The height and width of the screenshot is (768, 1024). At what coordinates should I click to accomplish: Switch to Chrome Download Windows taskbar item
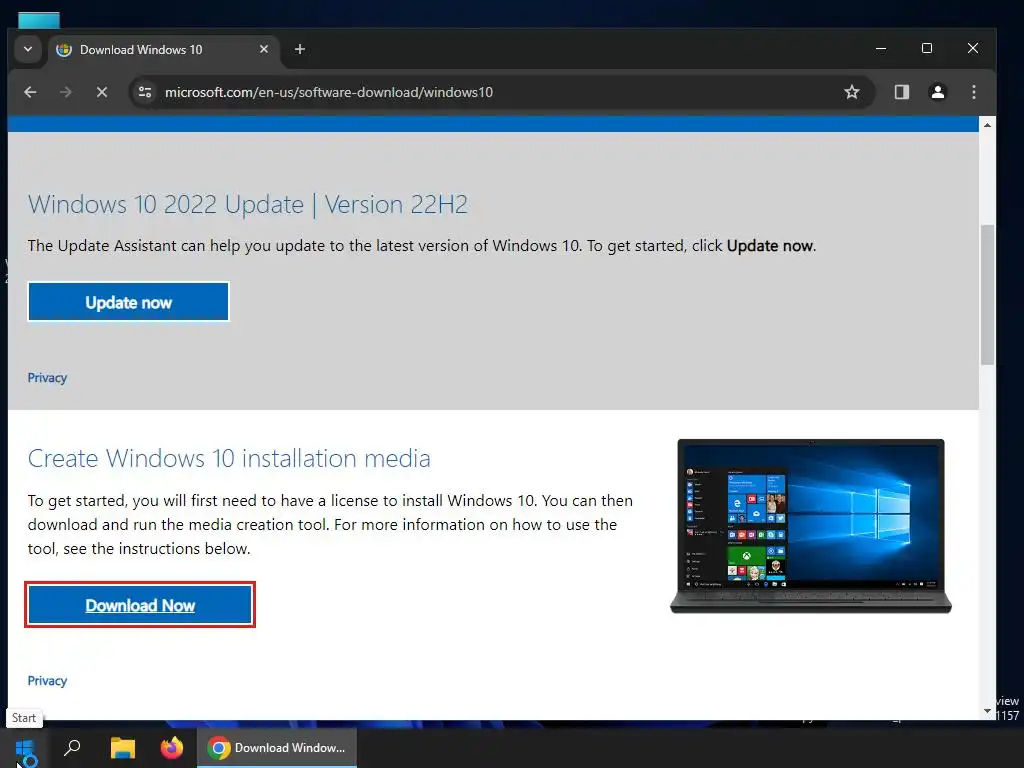(277, 748)
